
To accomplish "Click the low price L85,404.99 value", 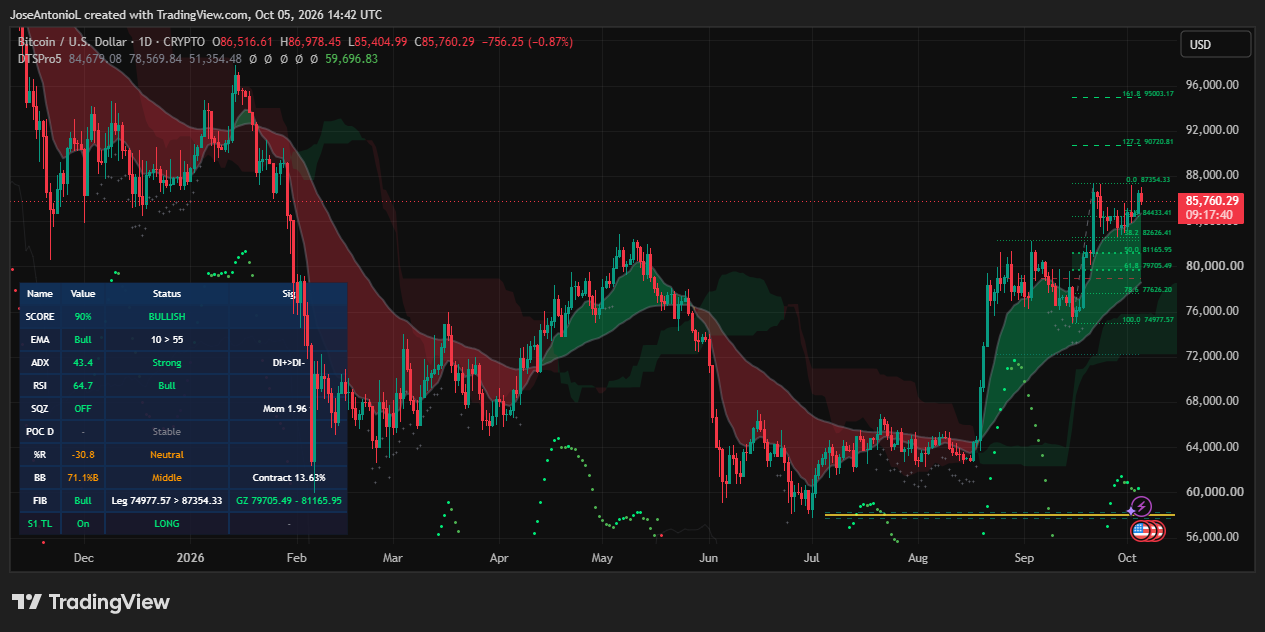I will (378, 42).
